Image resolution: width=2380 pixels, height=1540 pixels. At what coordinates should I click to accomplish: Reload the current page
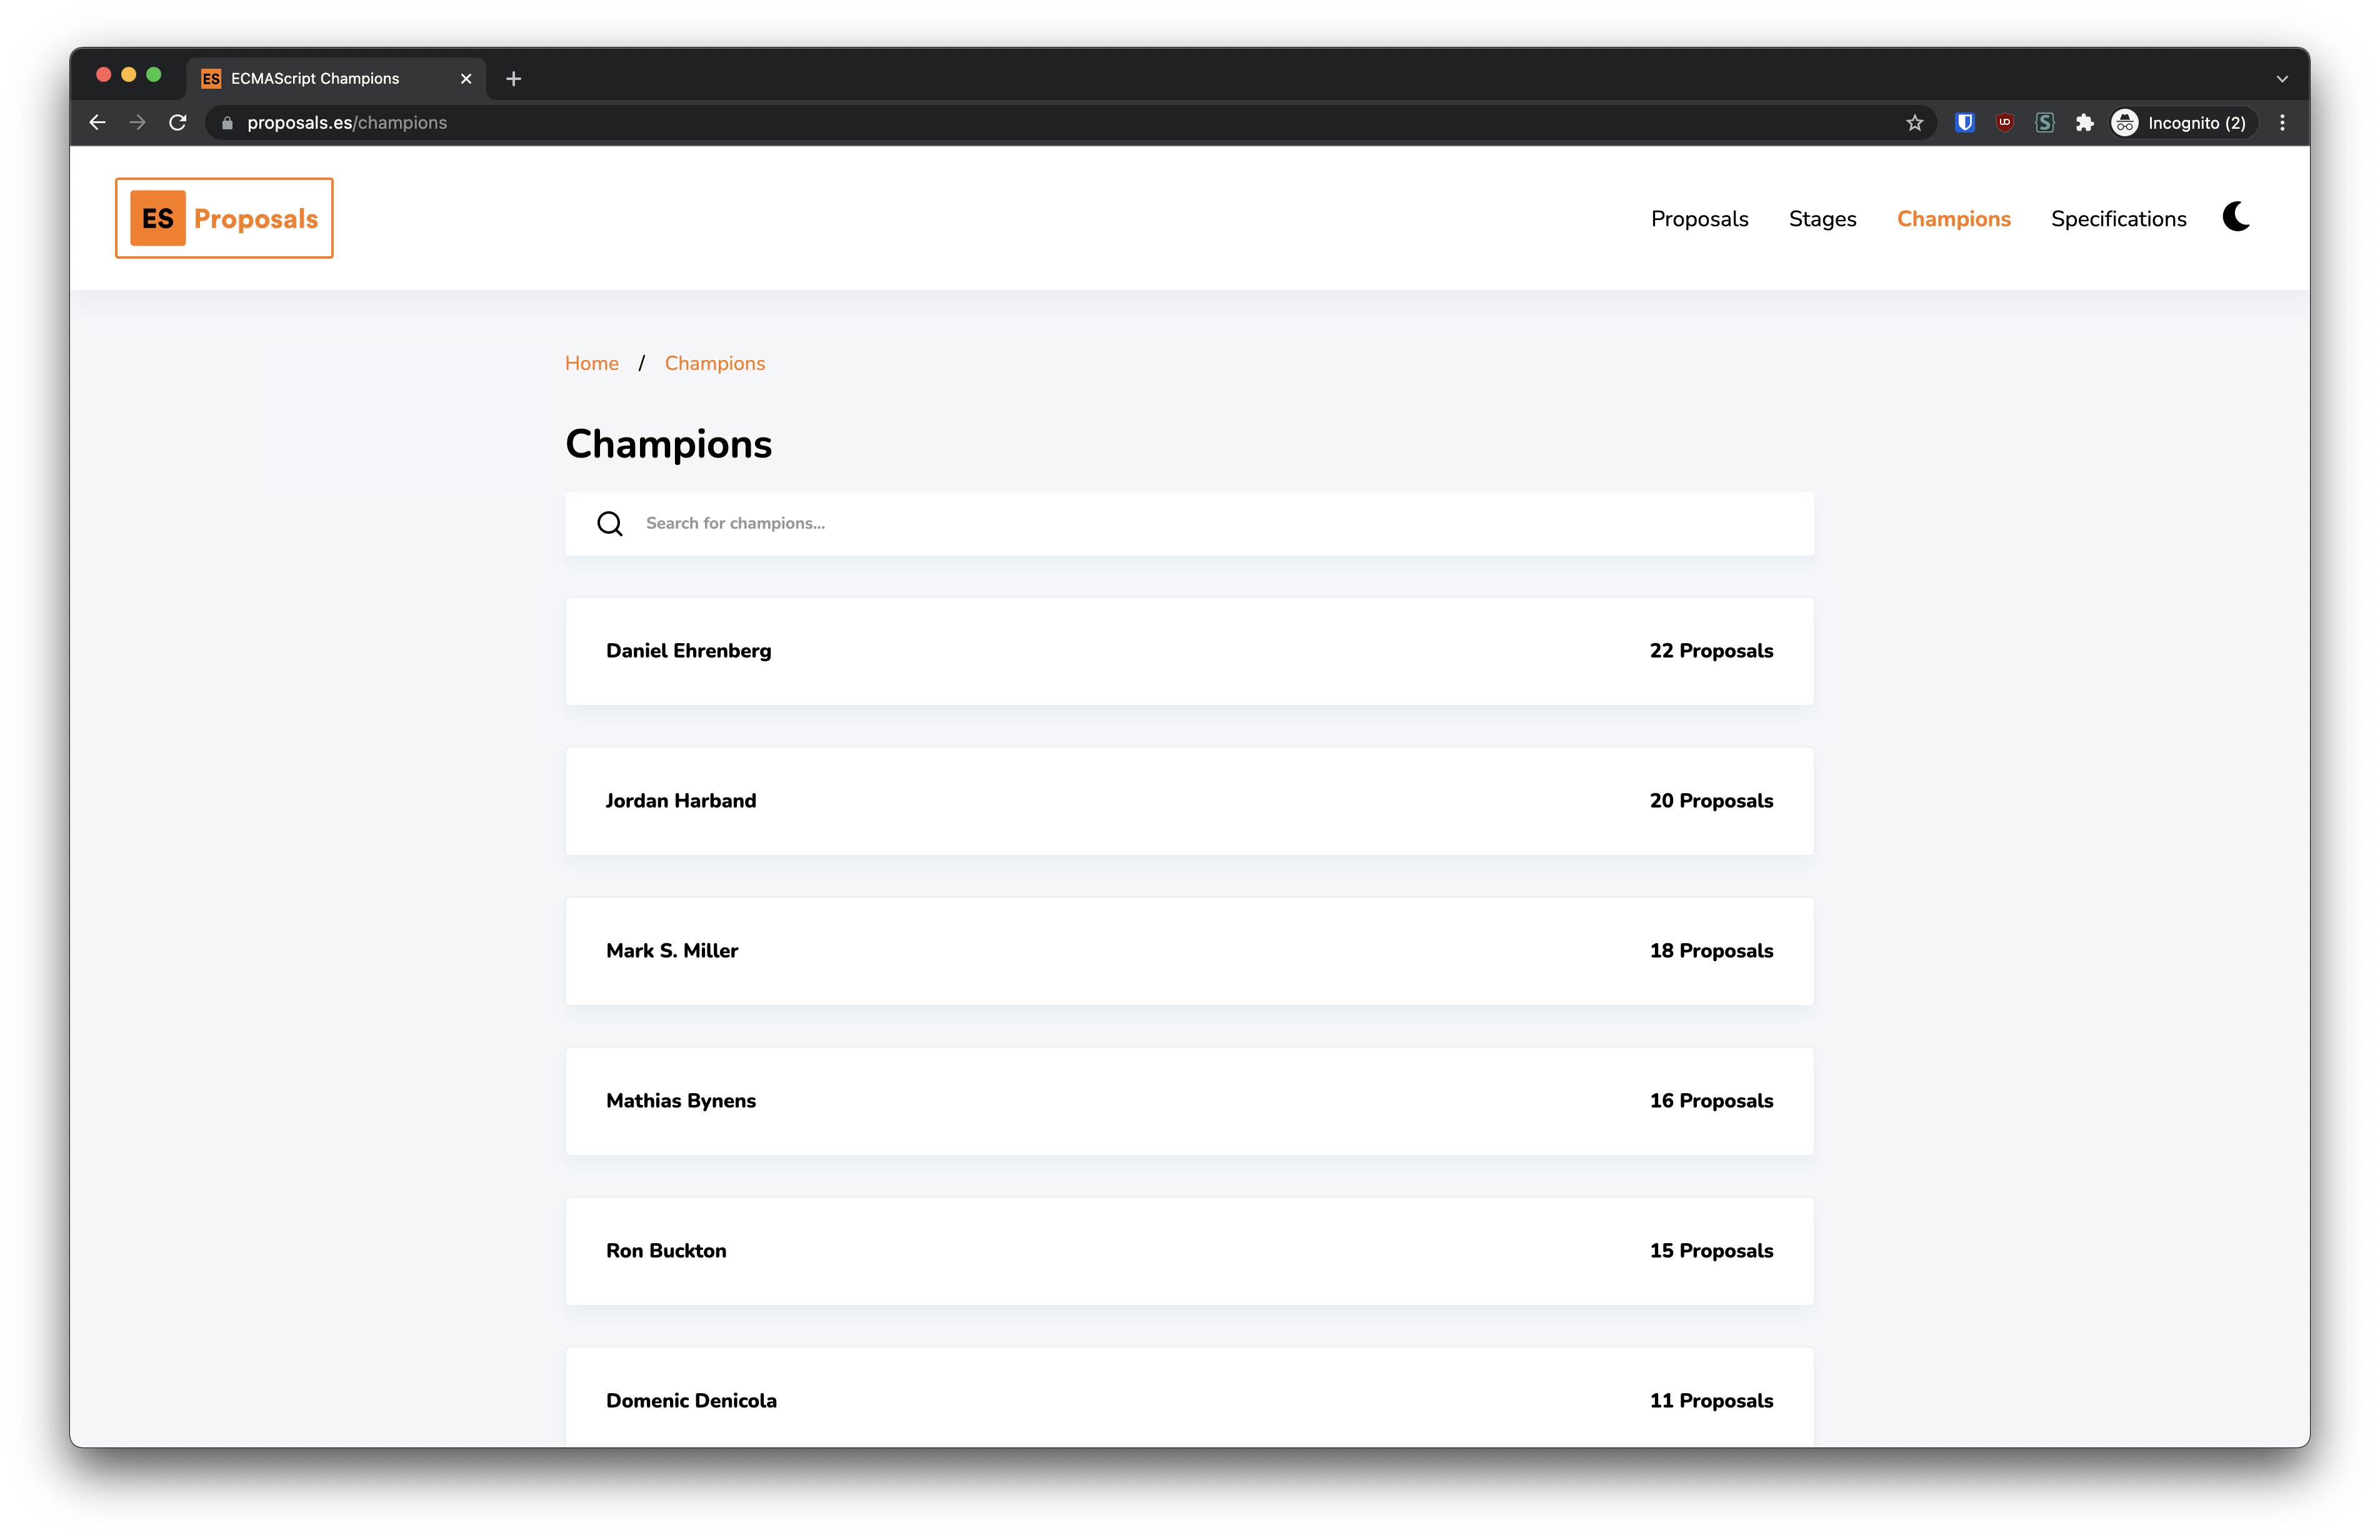(178, 122)
